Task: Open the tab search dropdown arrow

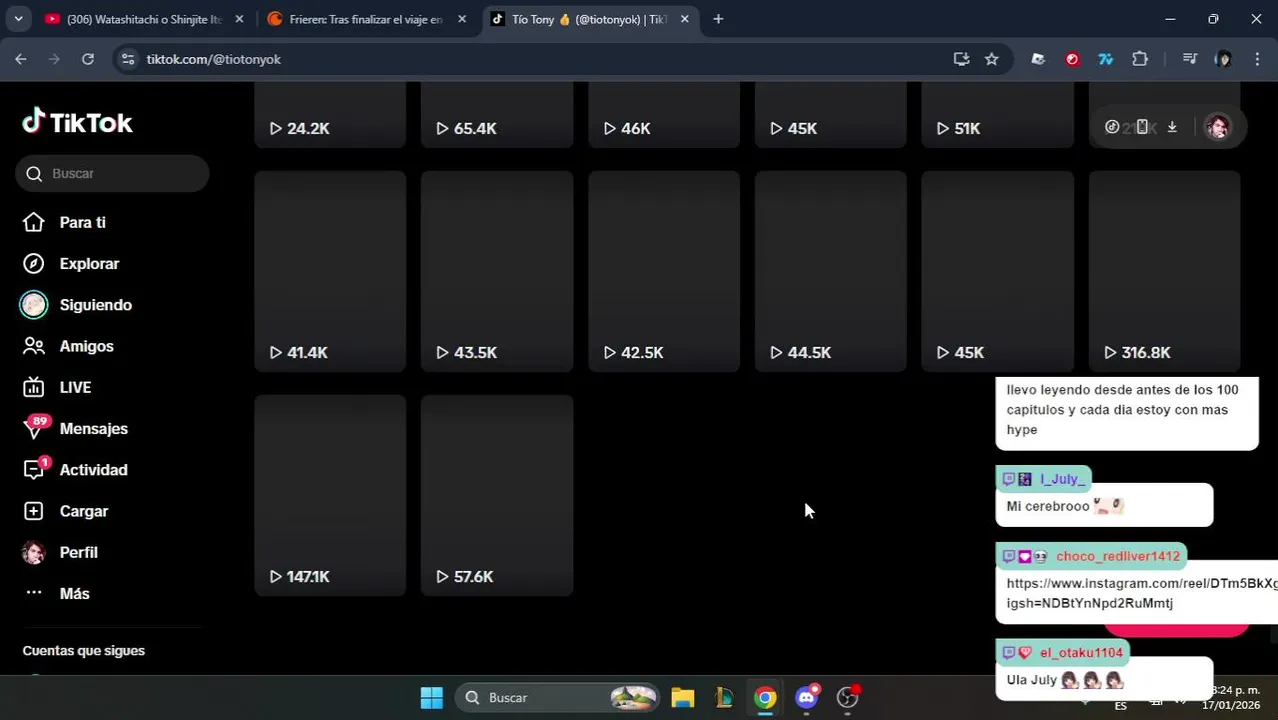Action: 18,19
